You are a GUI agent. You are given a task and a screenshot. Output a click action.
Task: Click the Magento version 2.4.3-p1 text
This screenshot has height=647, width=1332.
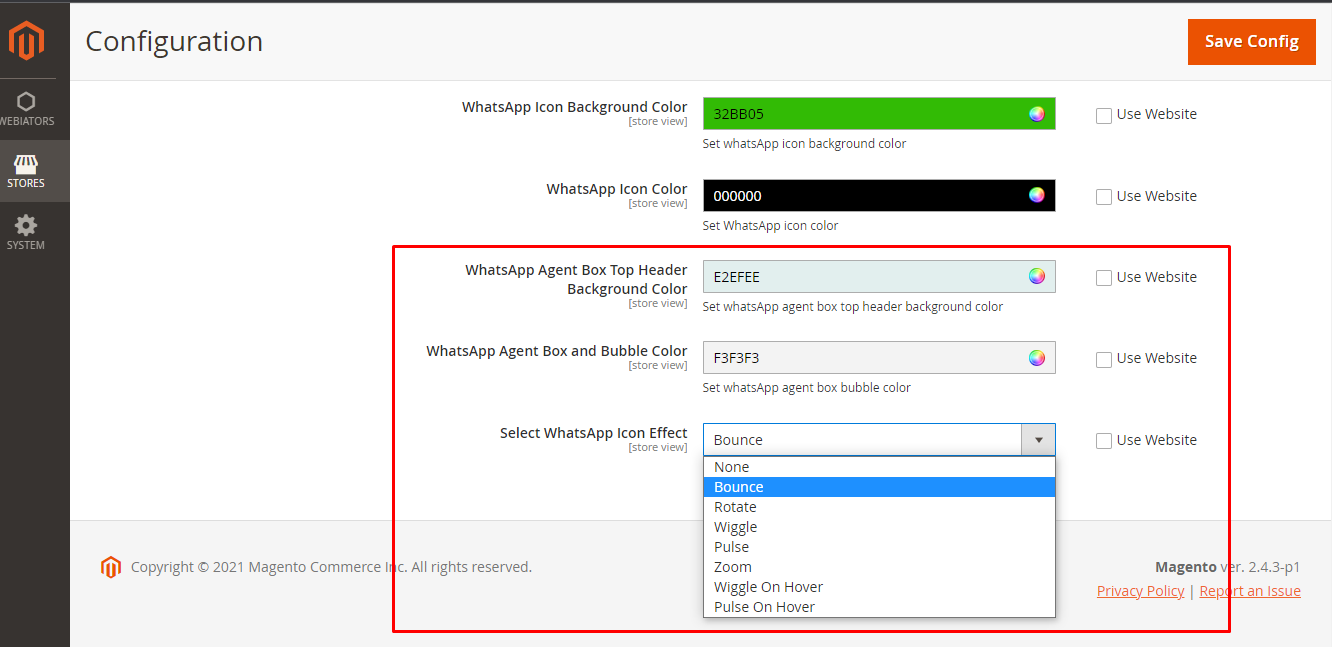pyautogui.click(x=1228, y=567)
